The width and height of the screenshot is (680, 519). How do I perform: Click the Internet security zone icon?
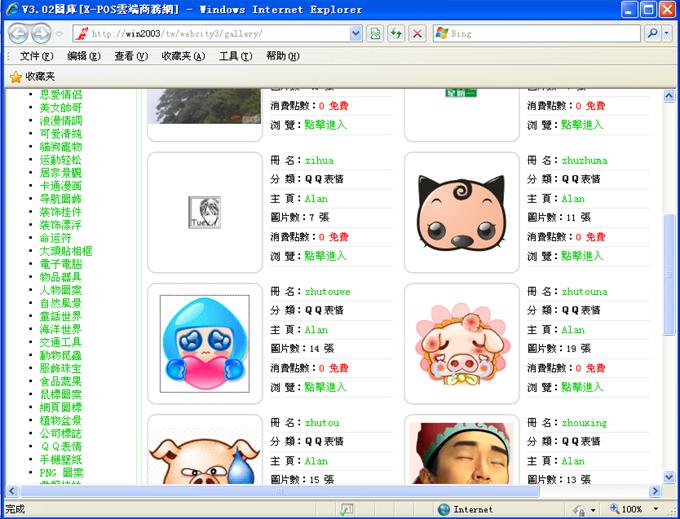pos(444,509)
